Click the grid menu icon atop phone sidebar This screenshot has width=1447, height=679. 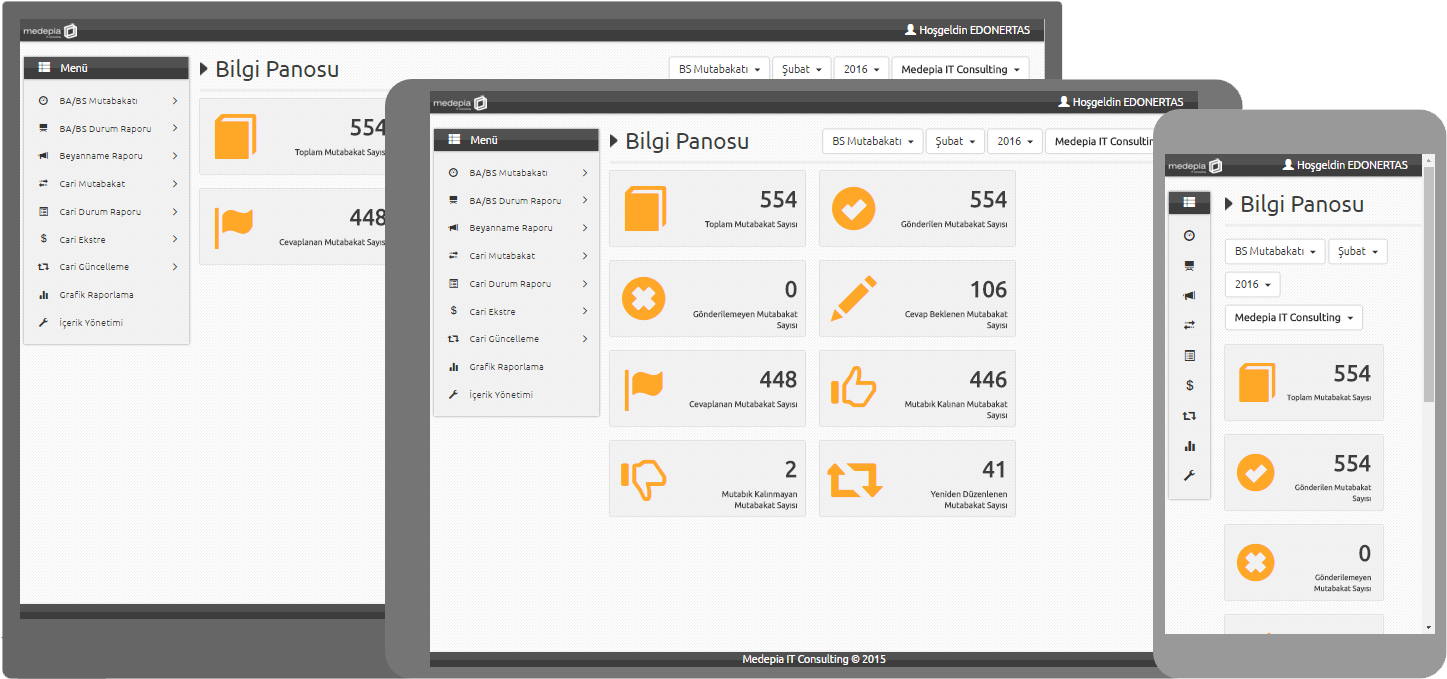[1189, 202]
